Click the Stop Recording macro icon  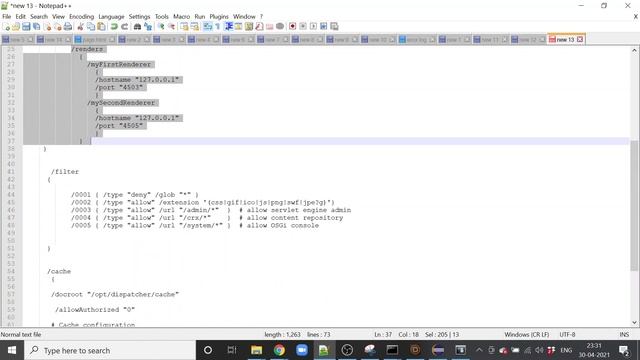pyautogui.click(x=303, y=27)
